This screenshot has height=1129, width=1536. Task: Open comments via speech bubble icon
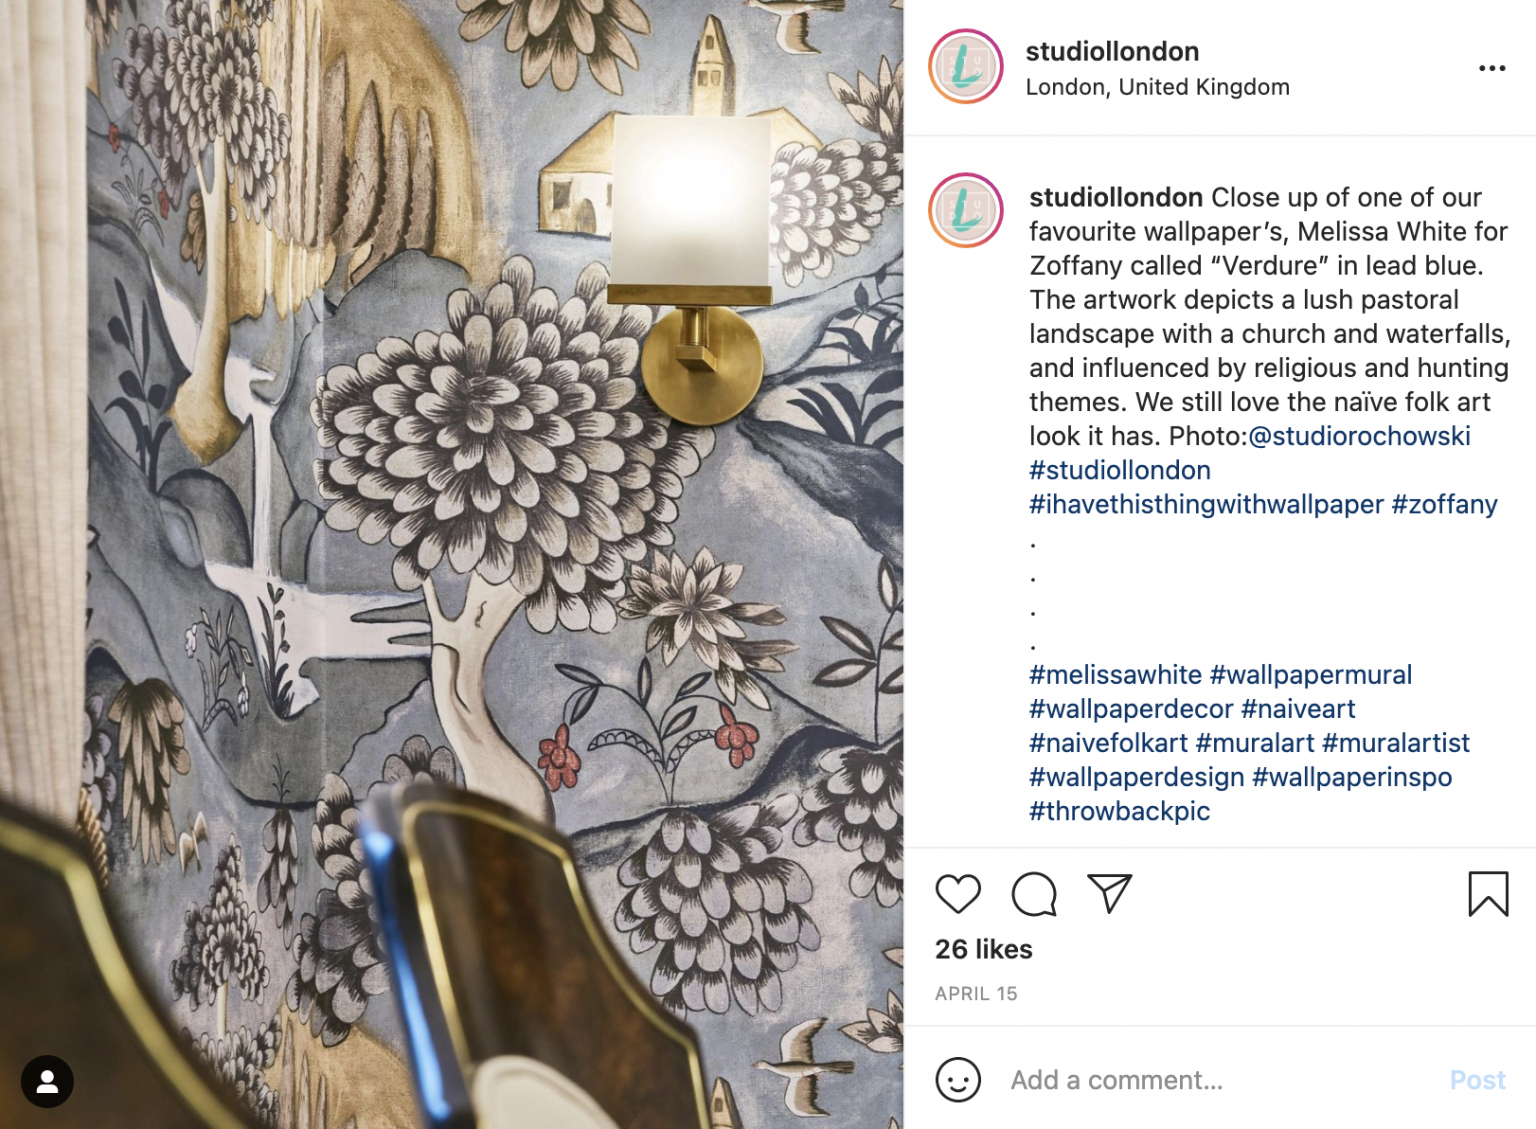[1034, 894]
